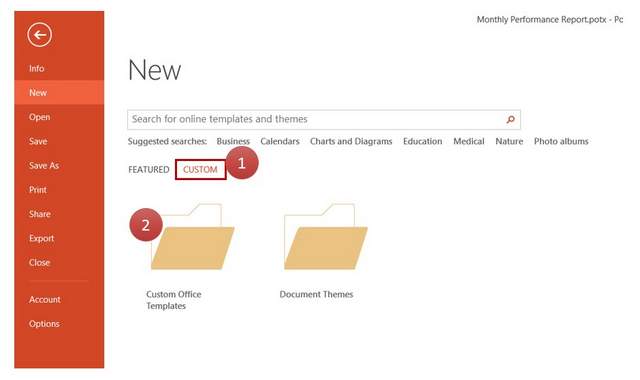
Task: Switch to the CUSTOM tab
Action: [200, 169]
